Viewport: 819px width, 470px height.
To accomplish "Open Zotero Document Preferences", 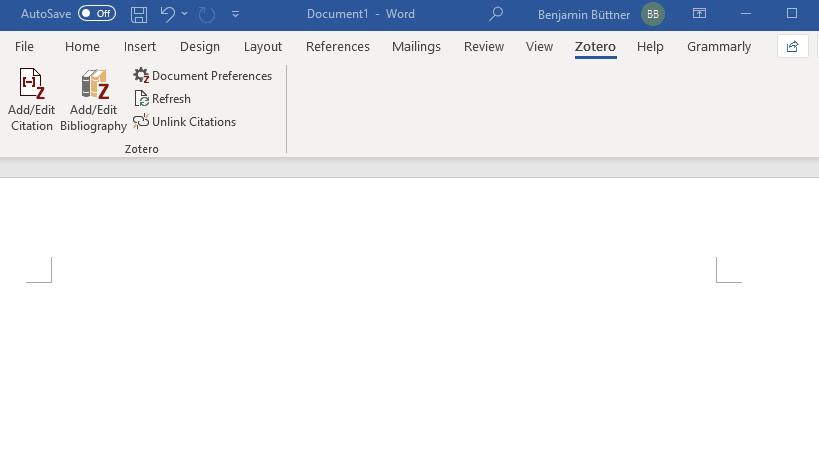I will pos(203,76).
